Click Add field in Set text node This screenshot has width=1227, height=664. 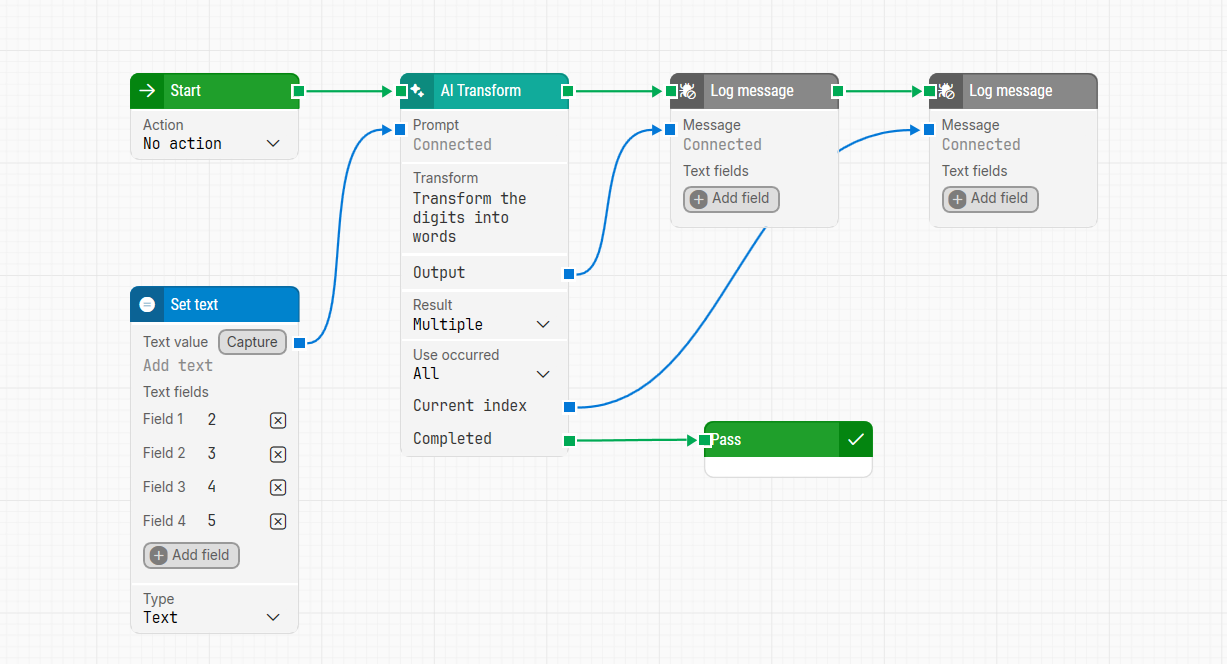[192, 555]
